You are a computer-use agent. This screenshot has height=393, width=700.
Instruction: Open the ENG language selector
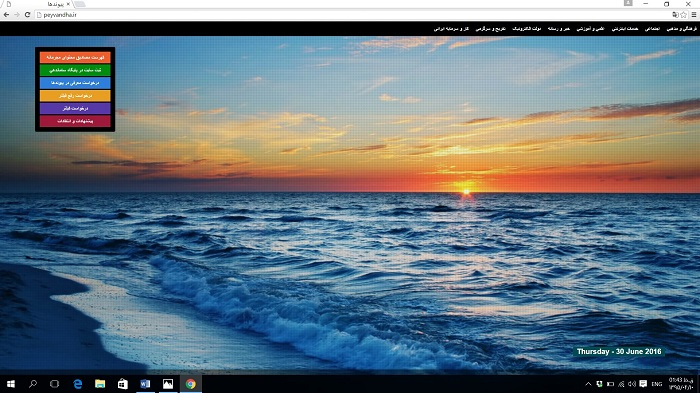coord(657,384)
